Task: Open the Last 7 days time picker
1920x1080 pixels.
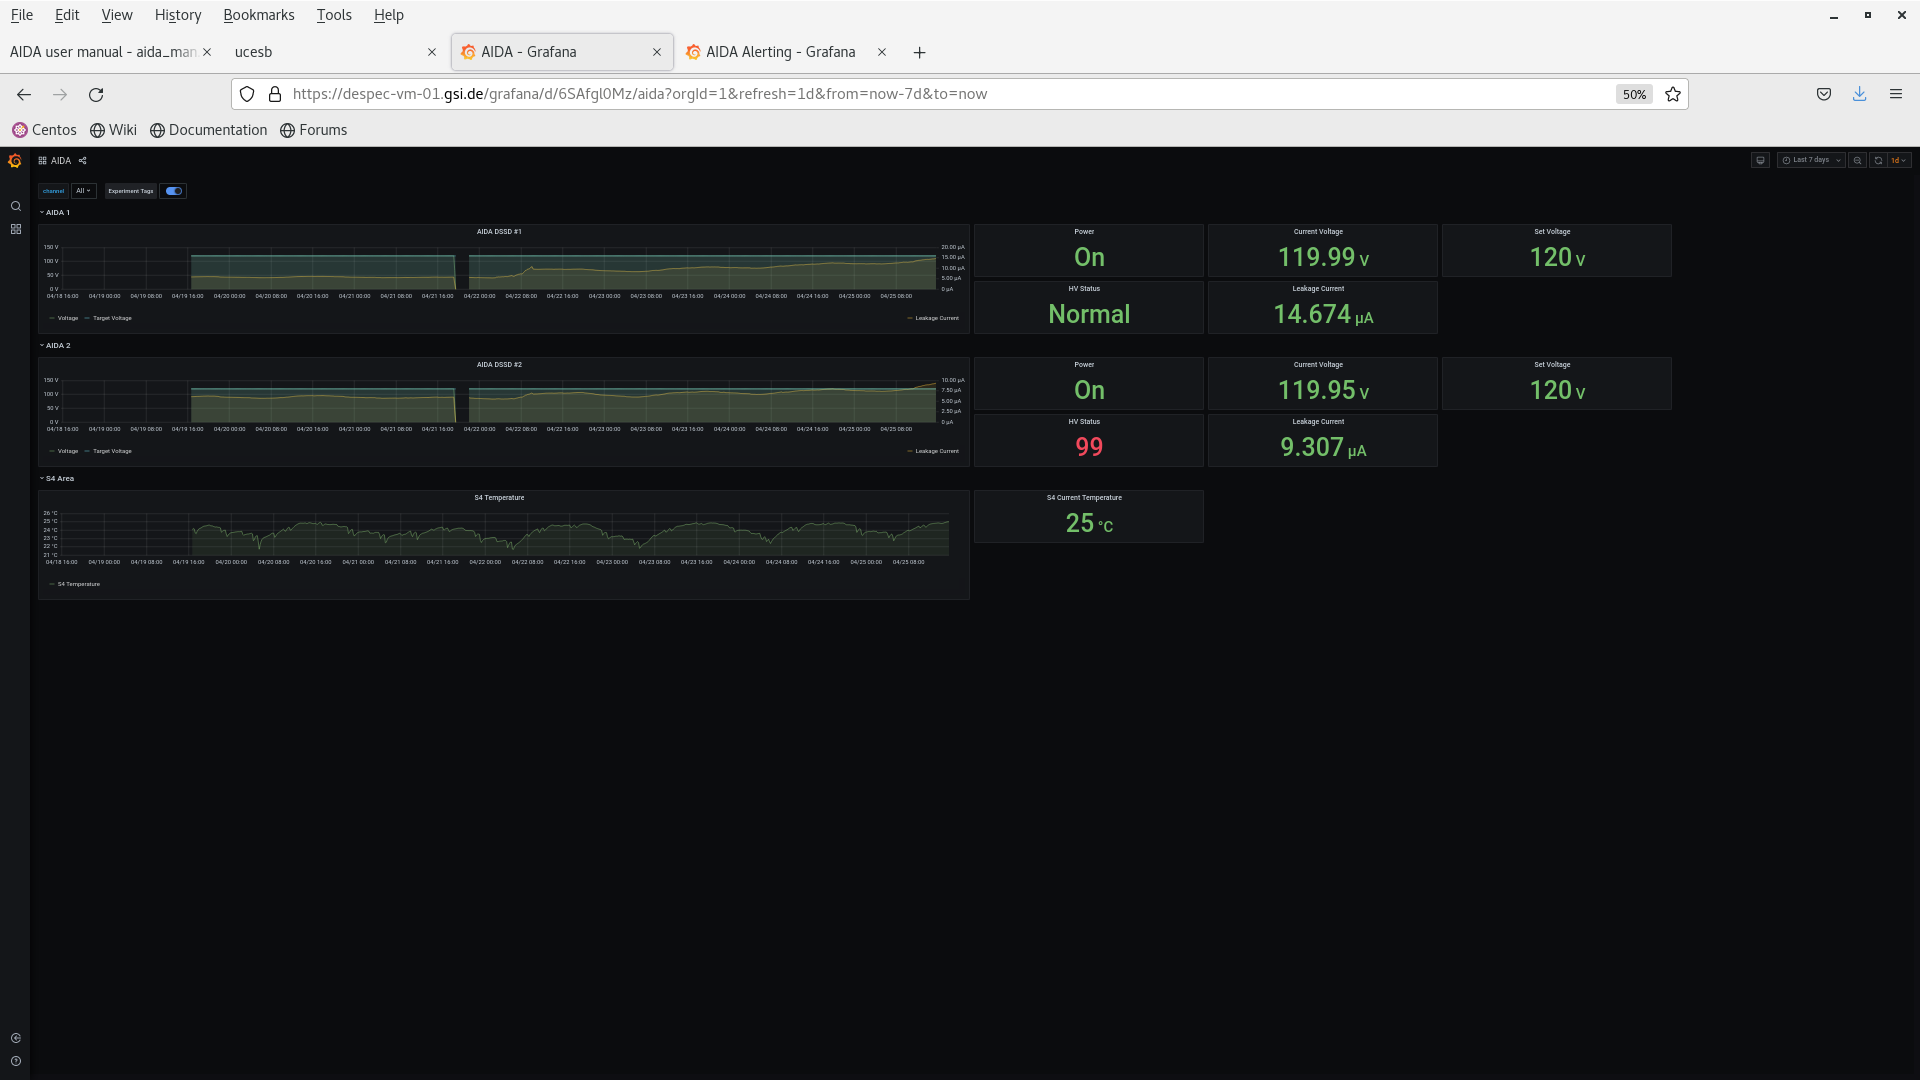Action: (1811, 160)
